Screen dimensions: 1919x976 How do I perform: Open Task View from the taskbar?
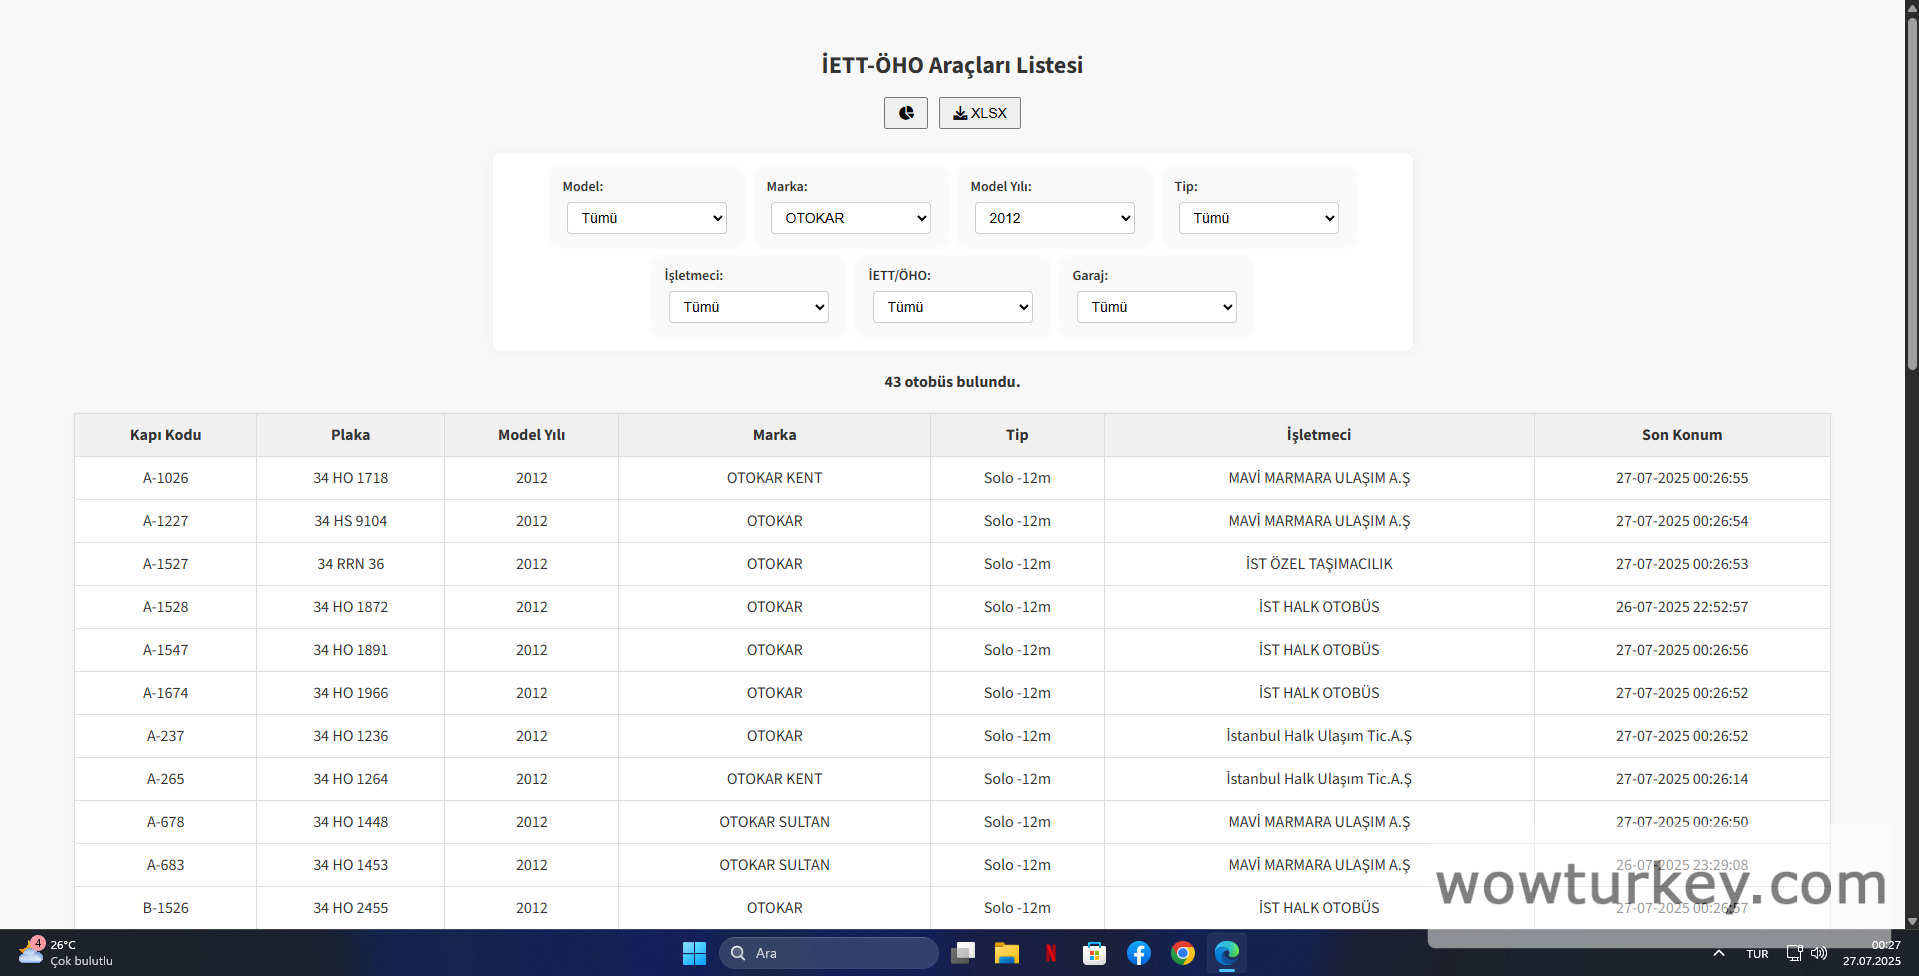click(963, 953)
